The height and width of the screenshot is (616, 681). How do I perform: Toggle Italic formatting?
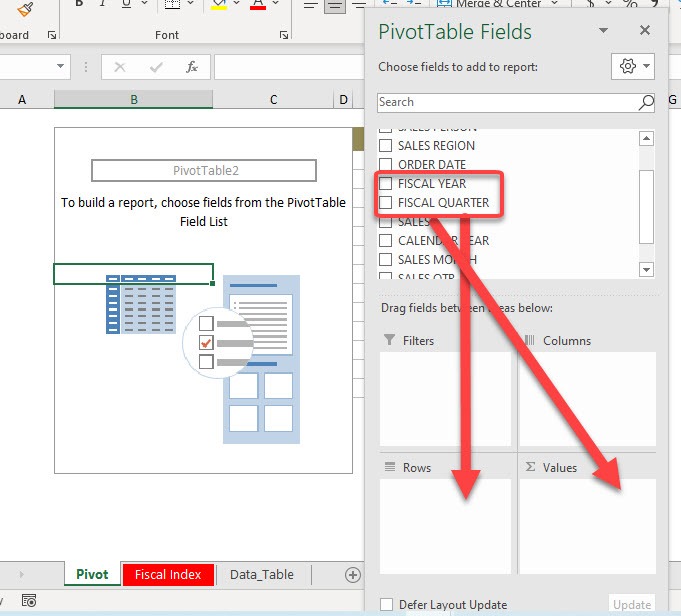[x=102, y=3]
